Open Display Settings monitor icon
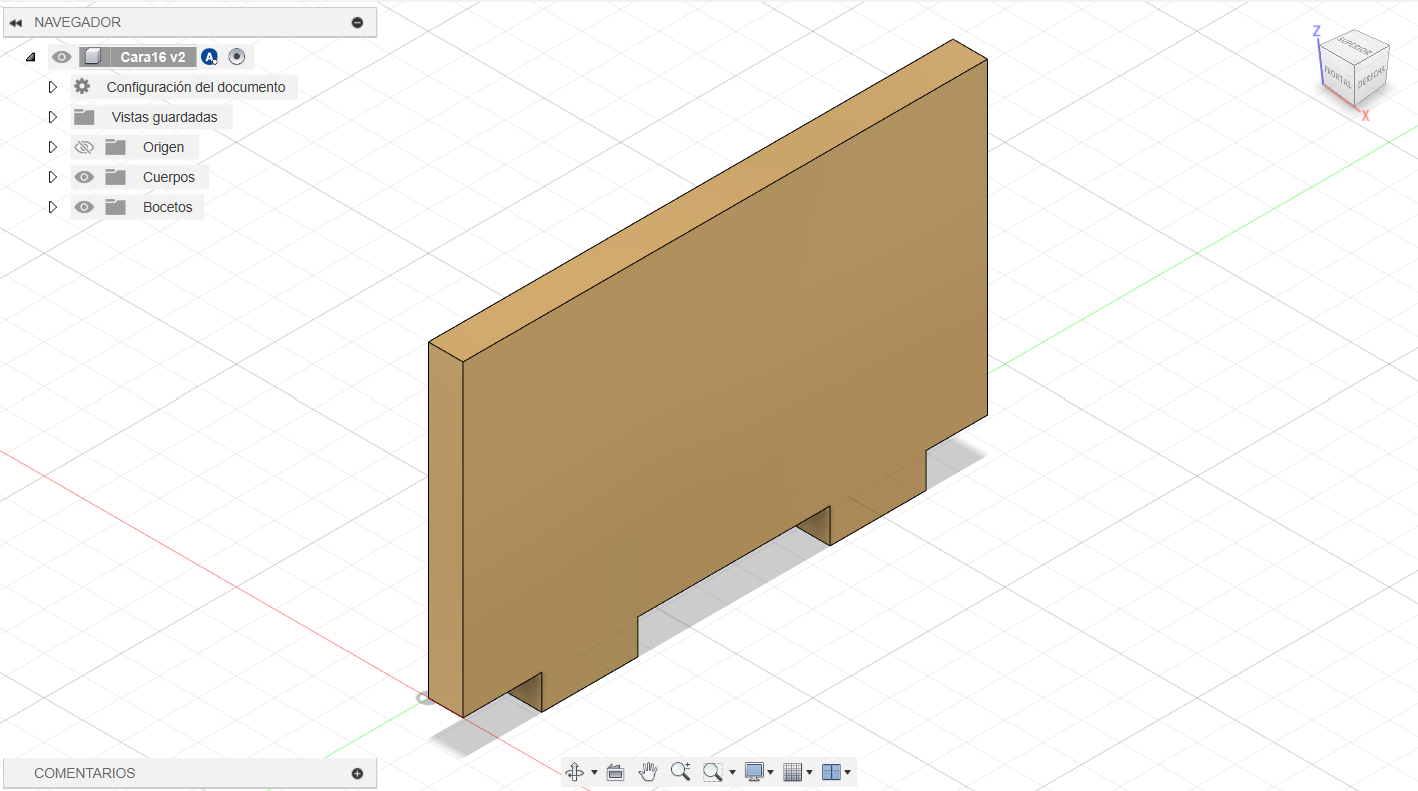The height and width of the screenshot is (791, 1418). [x=755, y=772]
